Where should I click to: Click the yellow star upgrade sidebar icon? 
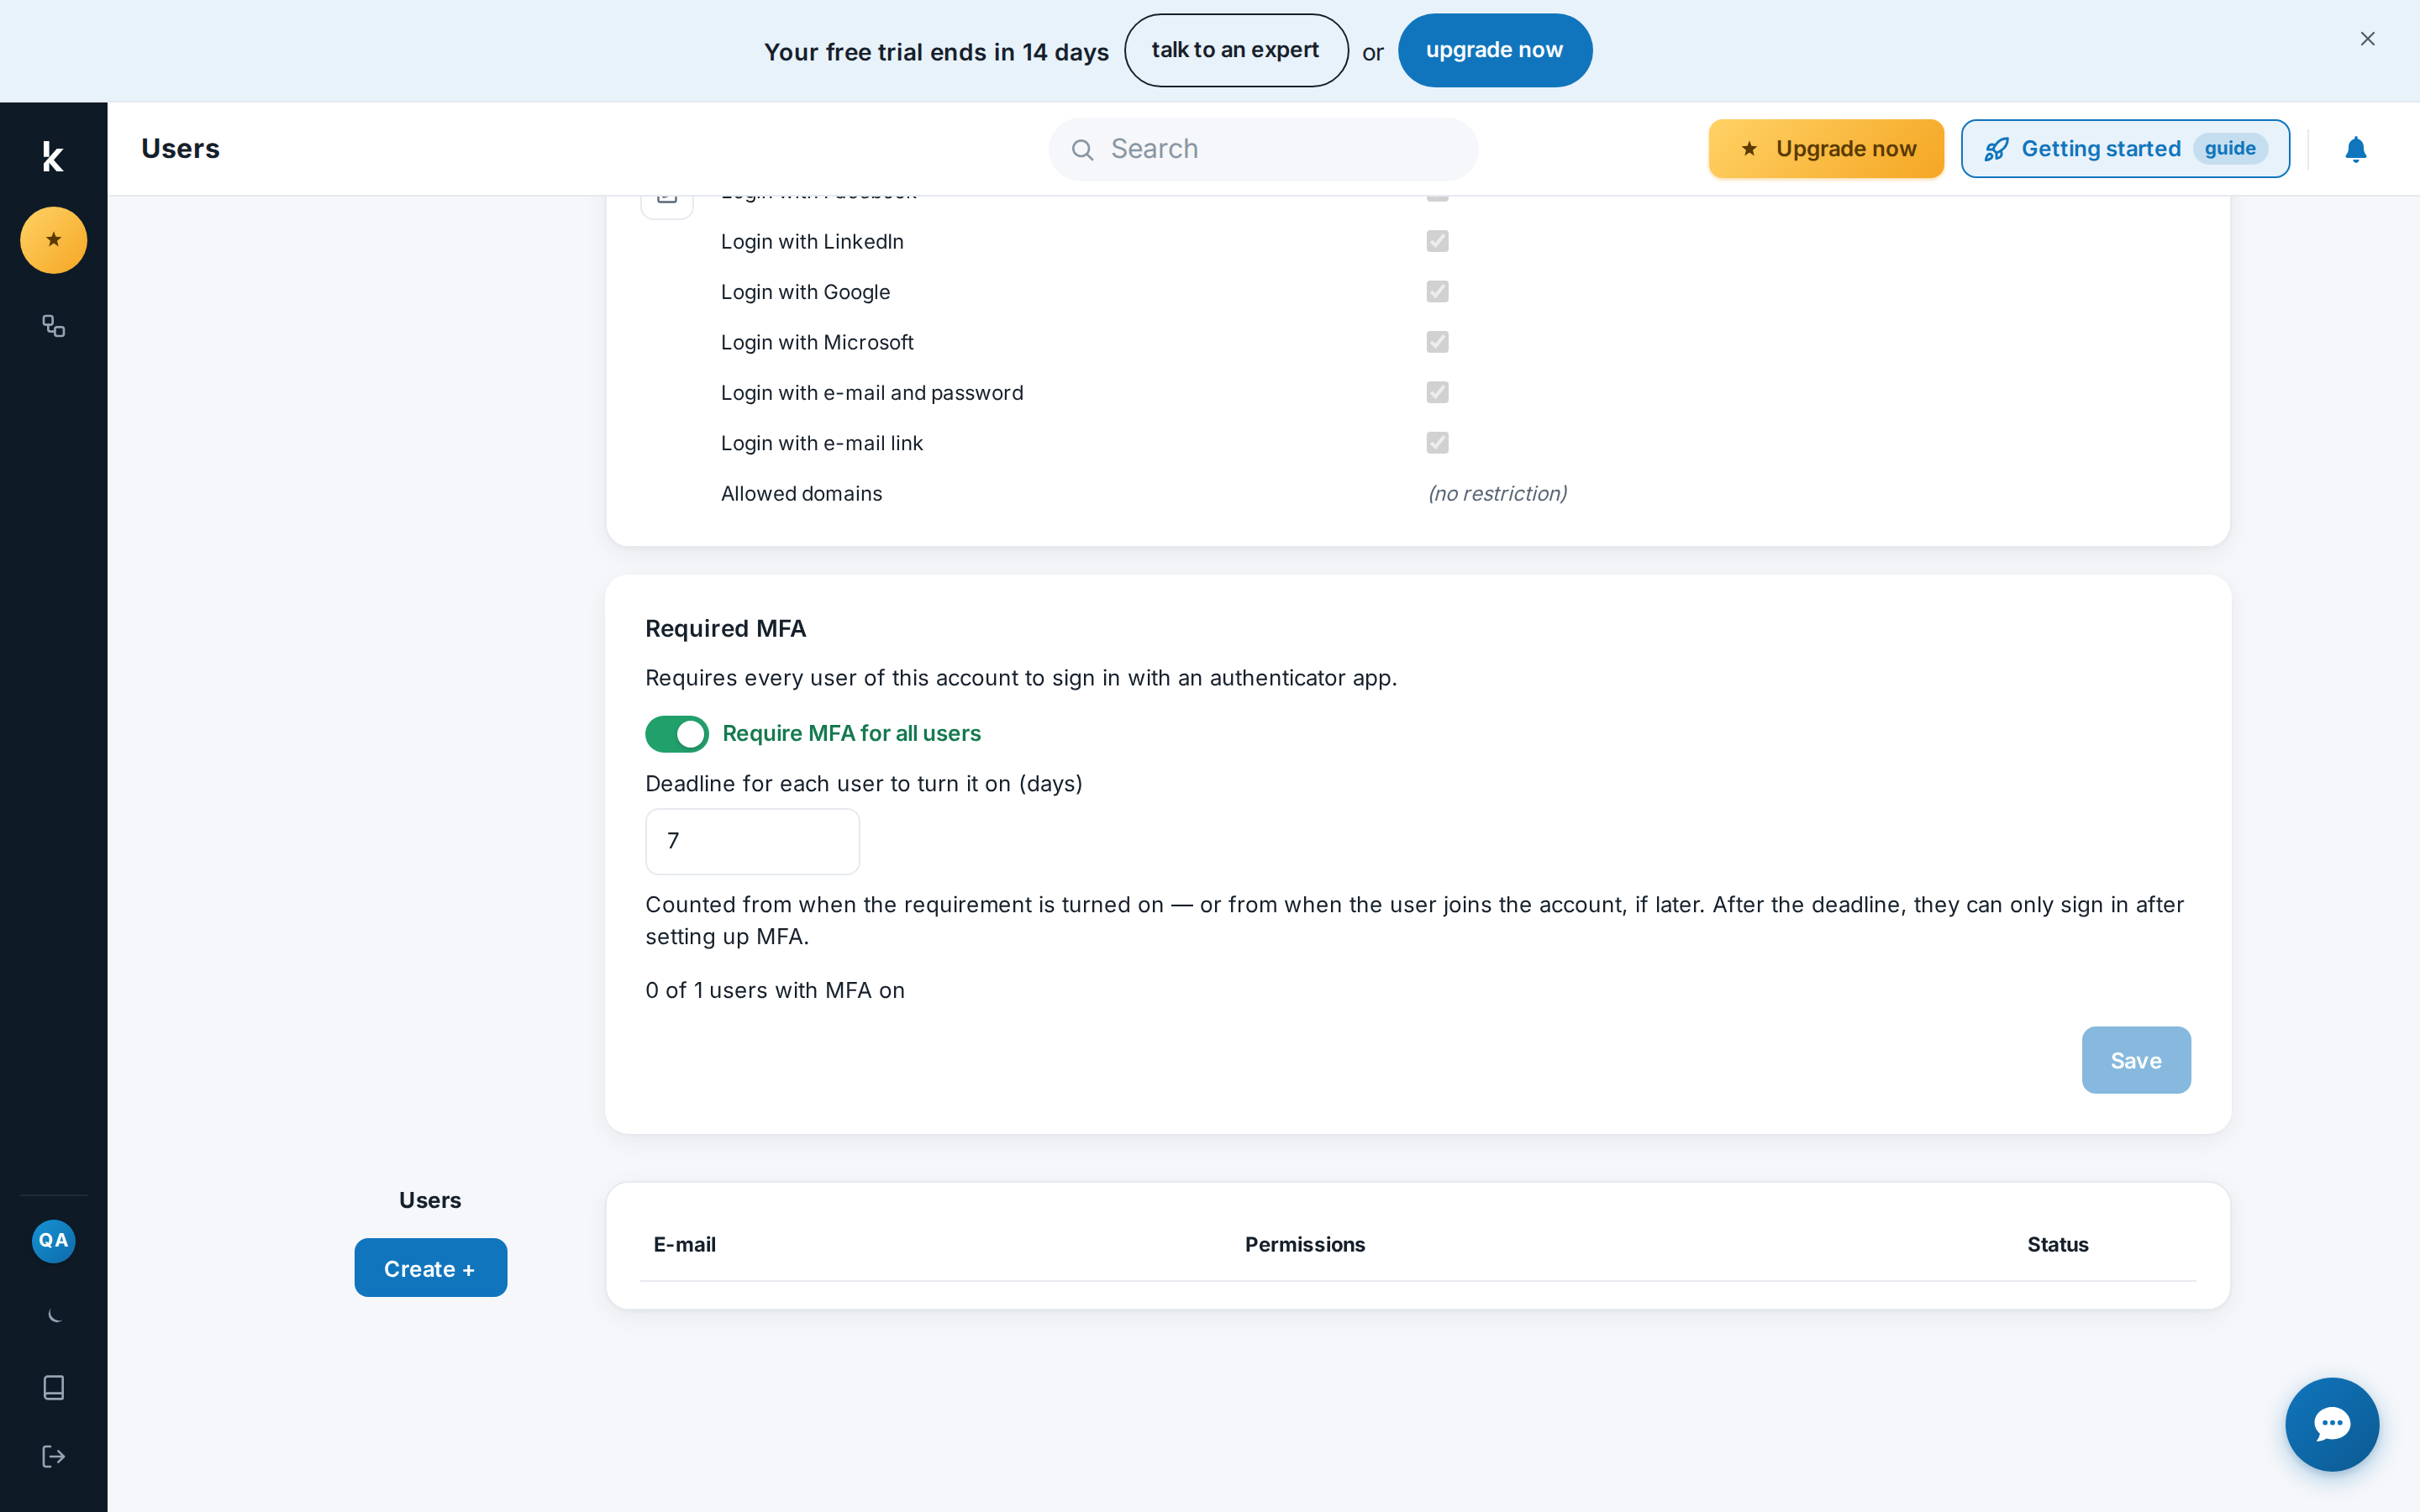53,240
